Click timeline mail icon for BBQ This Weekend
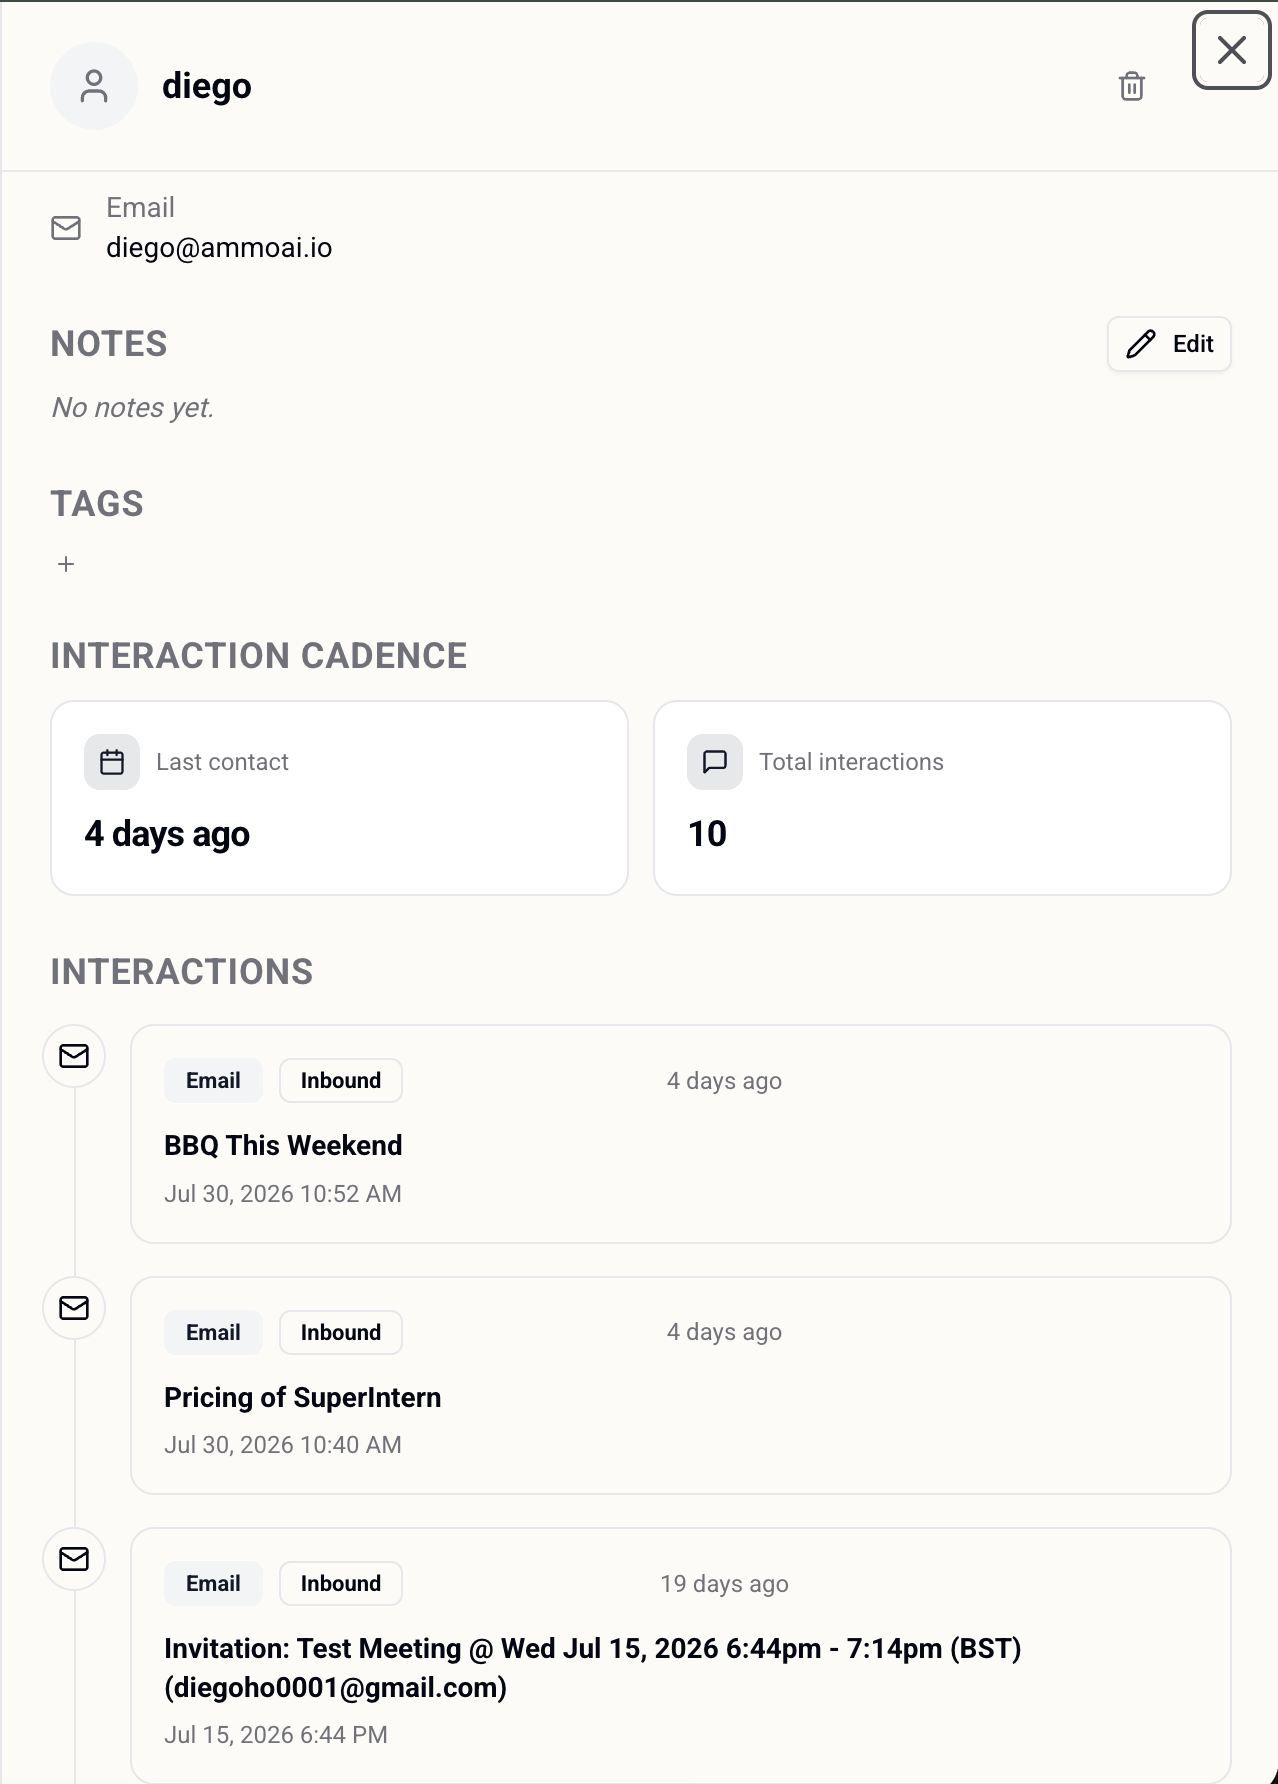Screen dimensions: 1278x1784 (74, 1056)
